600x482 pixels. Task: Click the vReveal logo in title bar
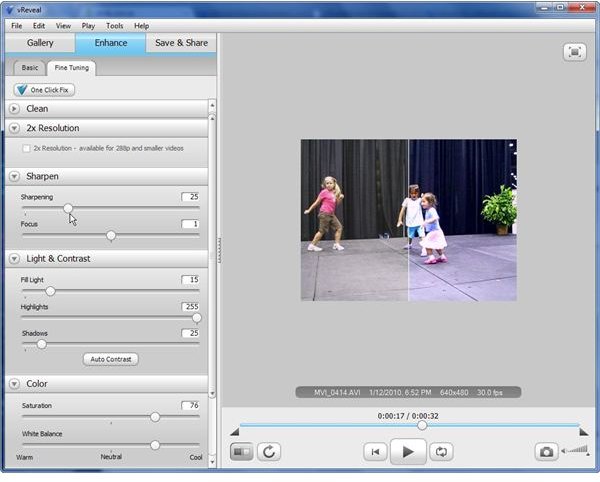[10, 10]
